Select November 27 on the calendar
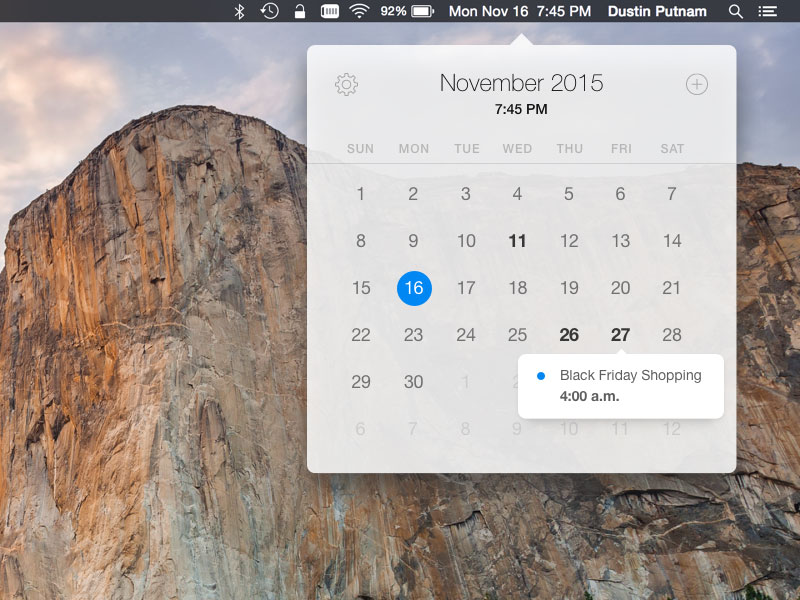 [x=620, y=335]
